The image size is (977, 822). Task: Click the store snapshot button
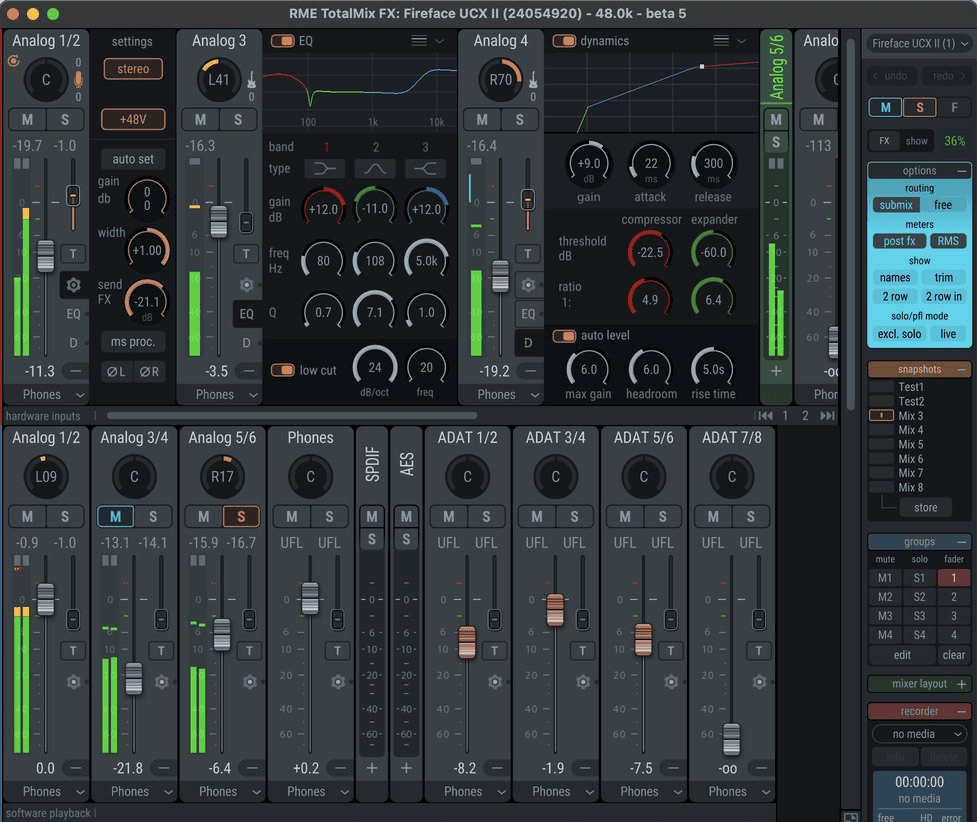pyautogui.click(x=925, y=508)
